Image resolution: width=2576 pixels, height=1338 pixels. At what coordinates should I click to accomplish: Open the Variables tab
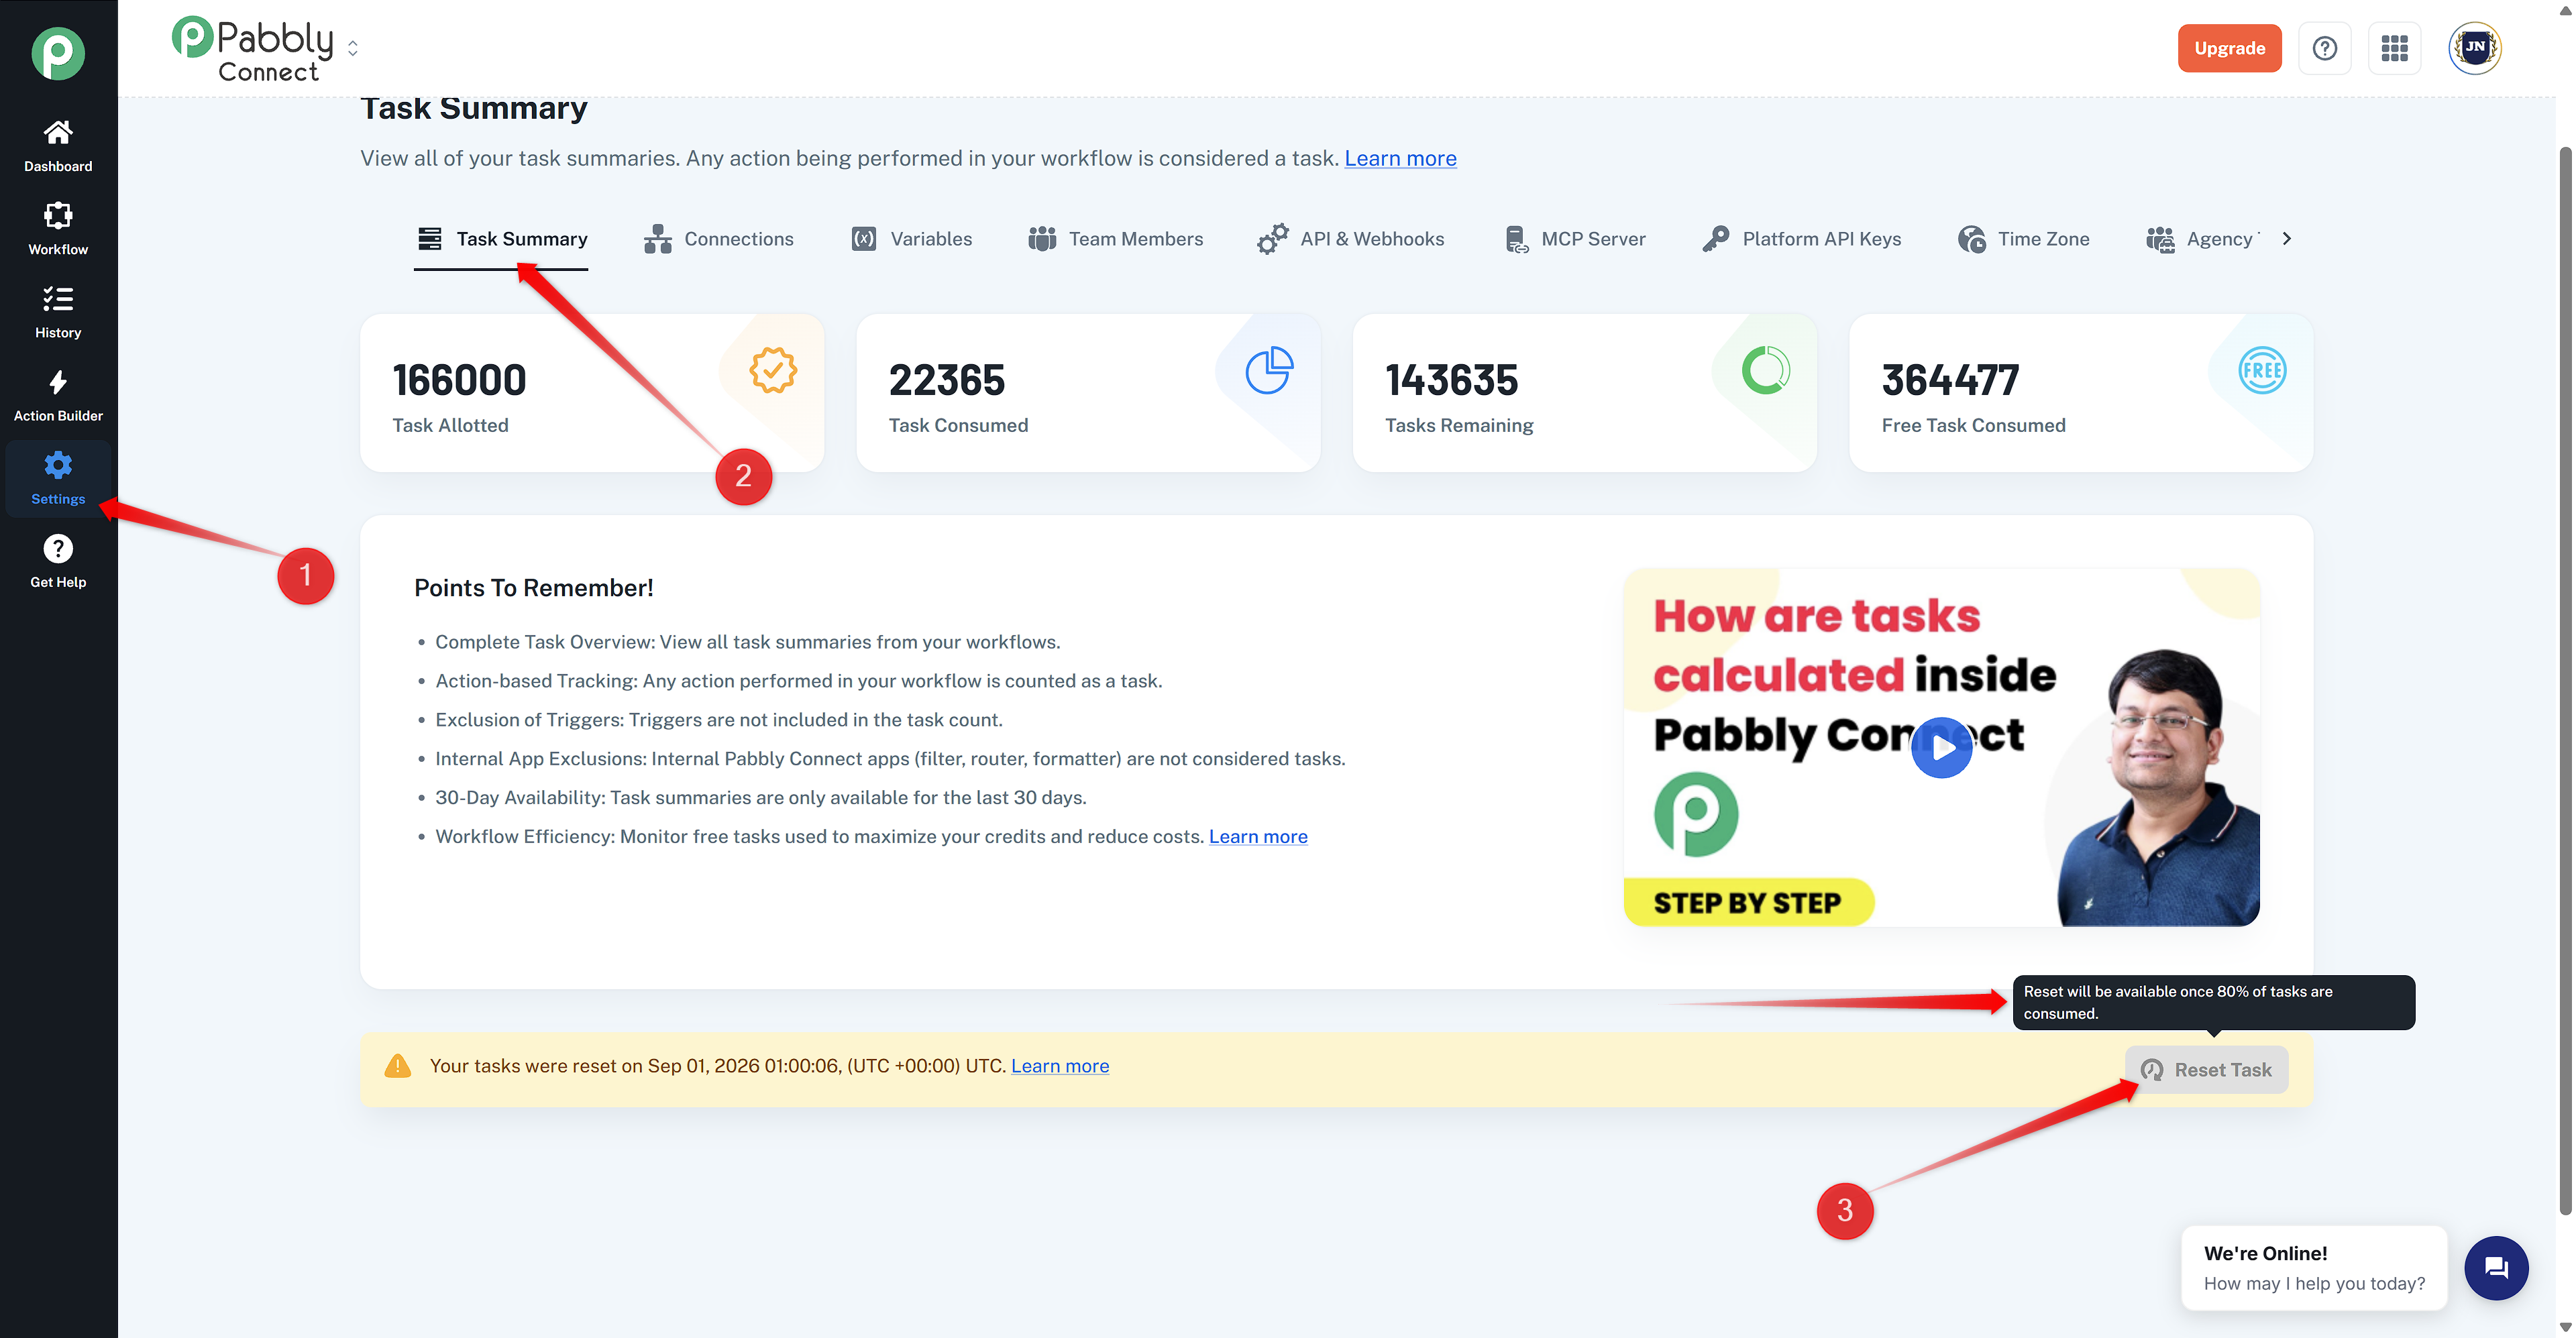coord(911,239)
